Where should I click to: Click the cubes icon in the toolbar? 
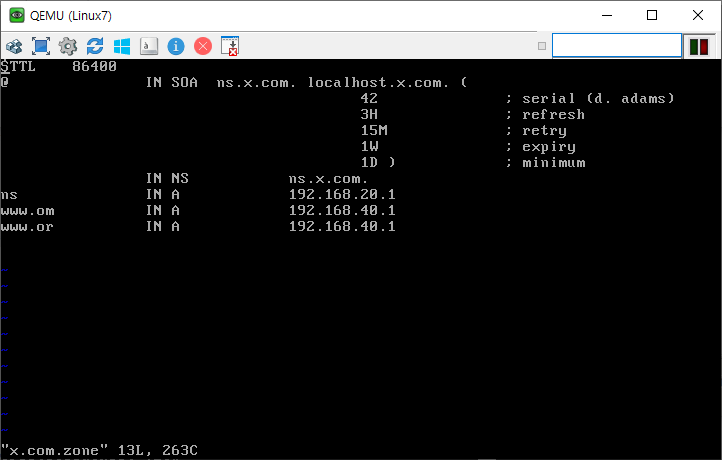[14, 46]
